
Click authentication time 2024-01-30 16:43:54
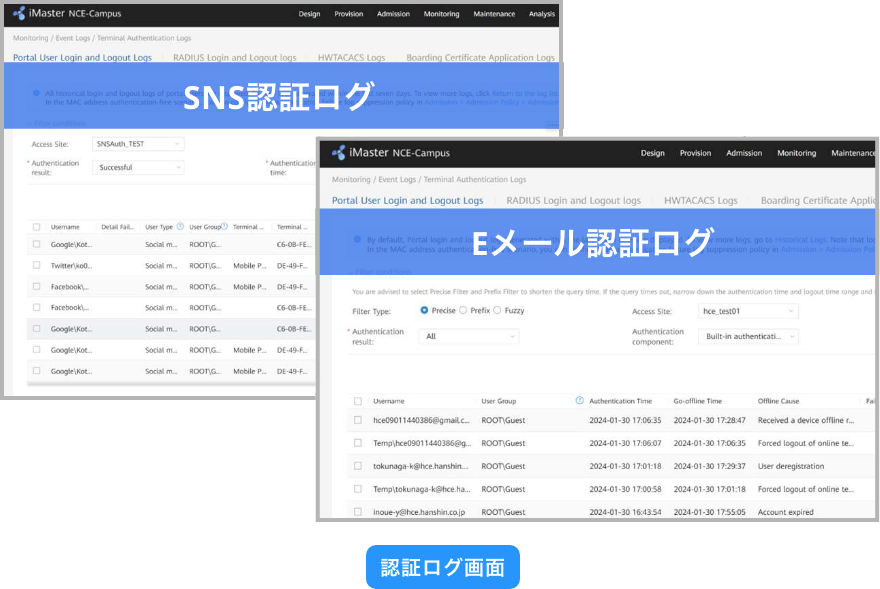point(625,512)
